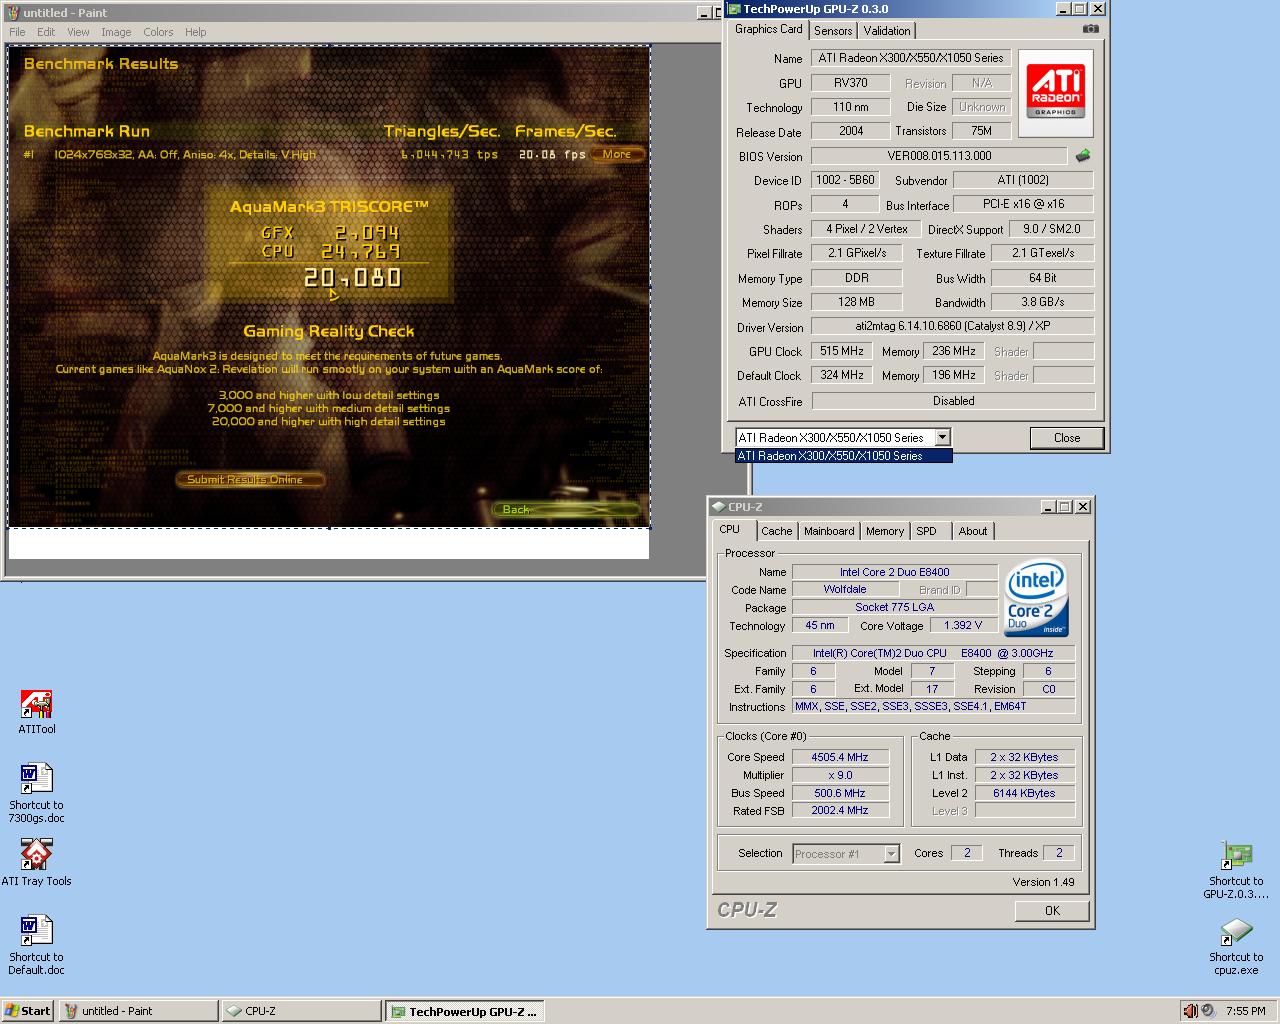Screen dimensions: 1280x1024
Task: Switch to CPU-Z SPD tab
Action: point(927,531)
